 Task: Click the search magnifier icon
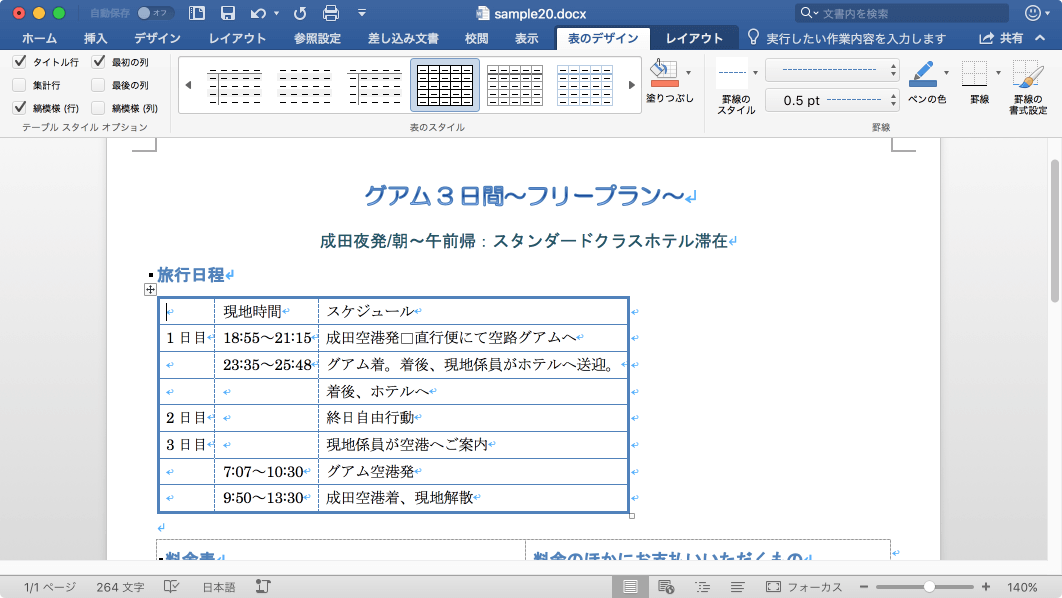tap(806, 13)
